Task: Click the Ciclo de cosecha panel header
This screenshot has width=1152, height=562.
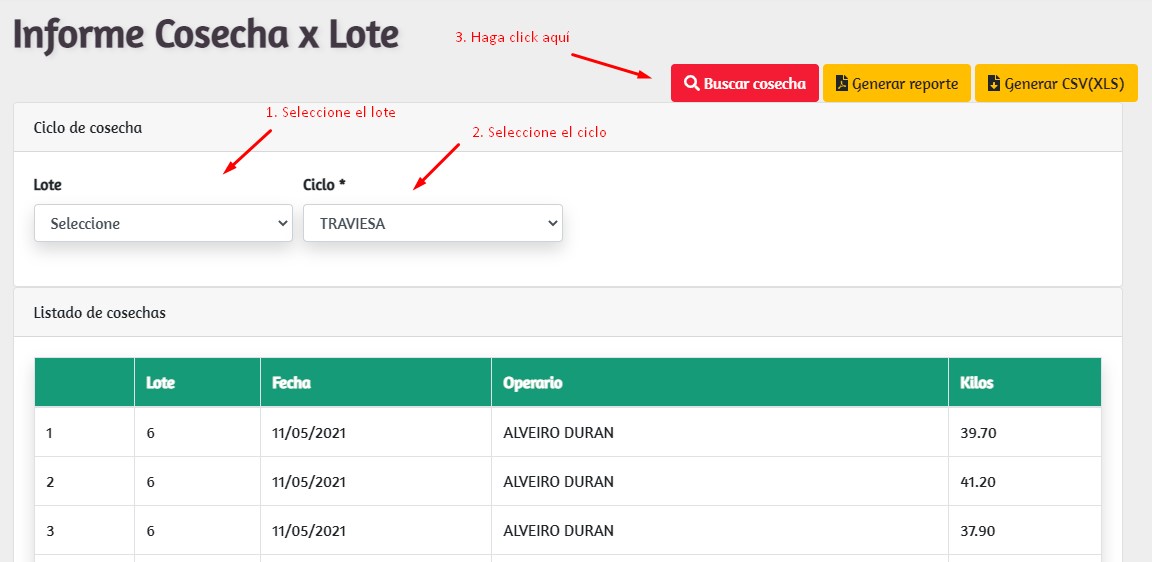Action: 88,128
